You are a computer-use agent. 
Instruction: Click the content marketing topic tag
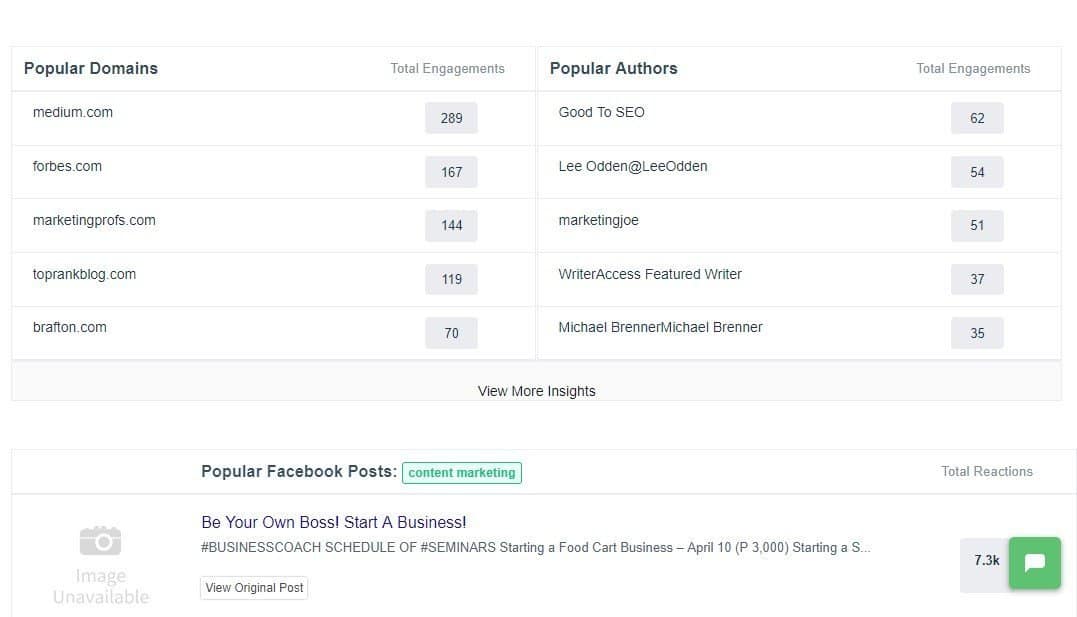pyautogui.click(x=461, y=472)
